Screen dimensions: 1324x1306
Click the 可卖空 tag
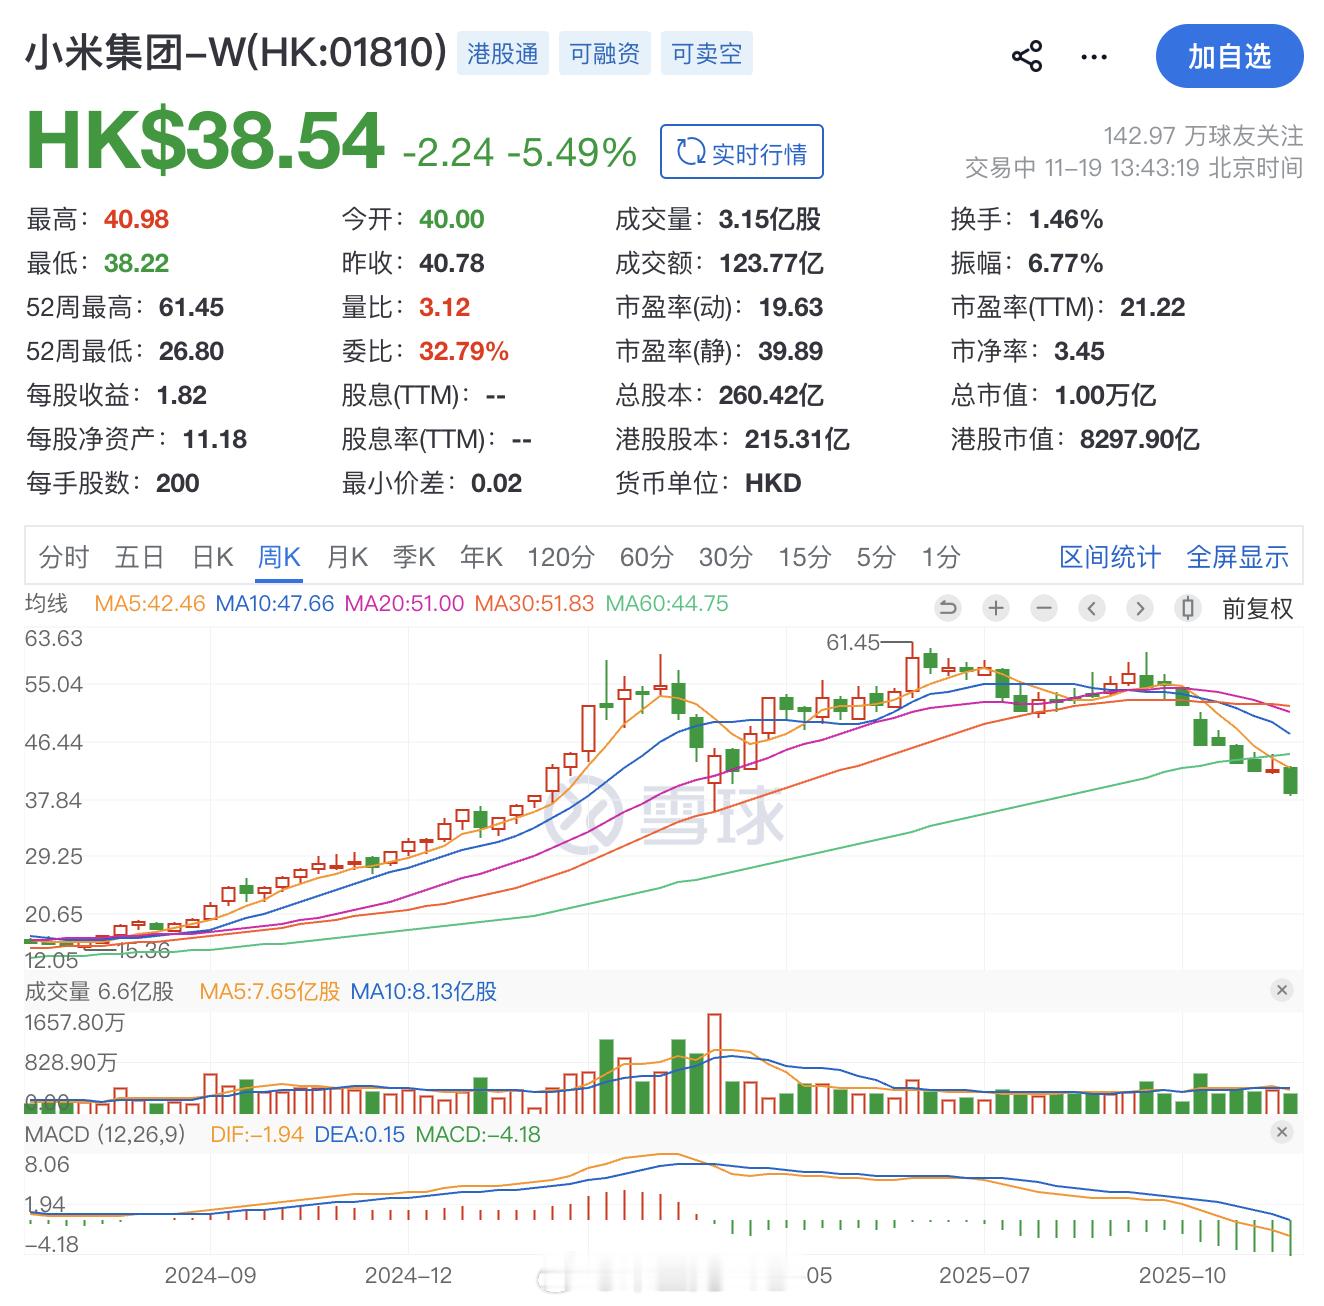pyautogui.click(x=707, y=53)
